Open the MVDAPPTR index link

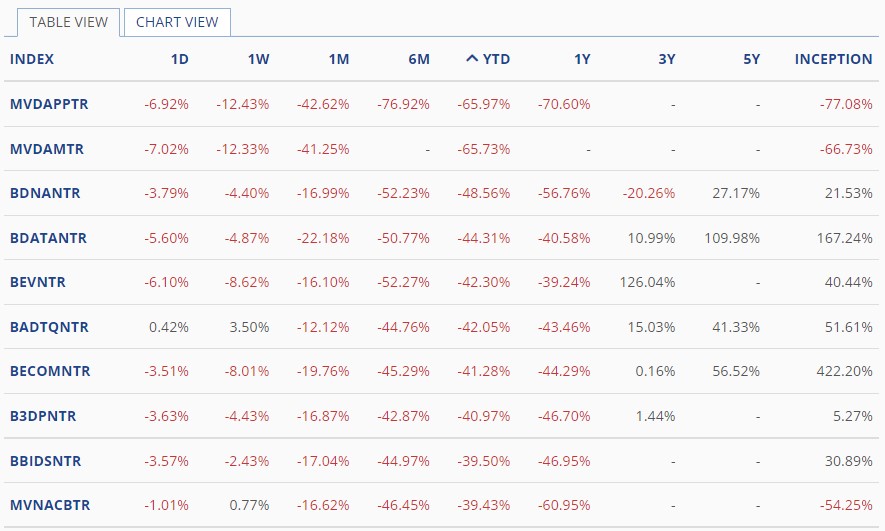tap(49, 104)
